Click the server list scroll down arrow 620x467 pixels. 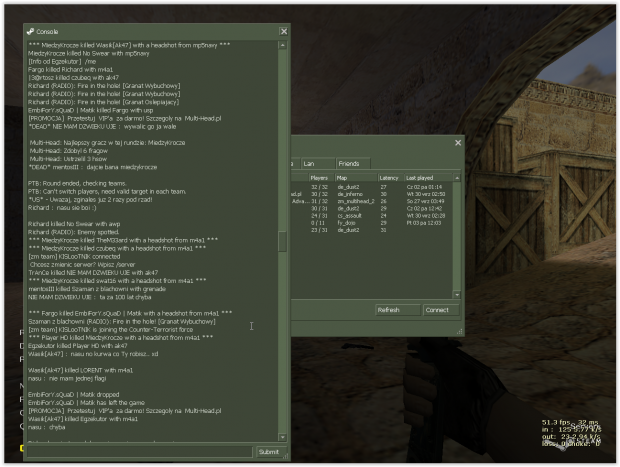pyautogui.click(x=457, y=295)
